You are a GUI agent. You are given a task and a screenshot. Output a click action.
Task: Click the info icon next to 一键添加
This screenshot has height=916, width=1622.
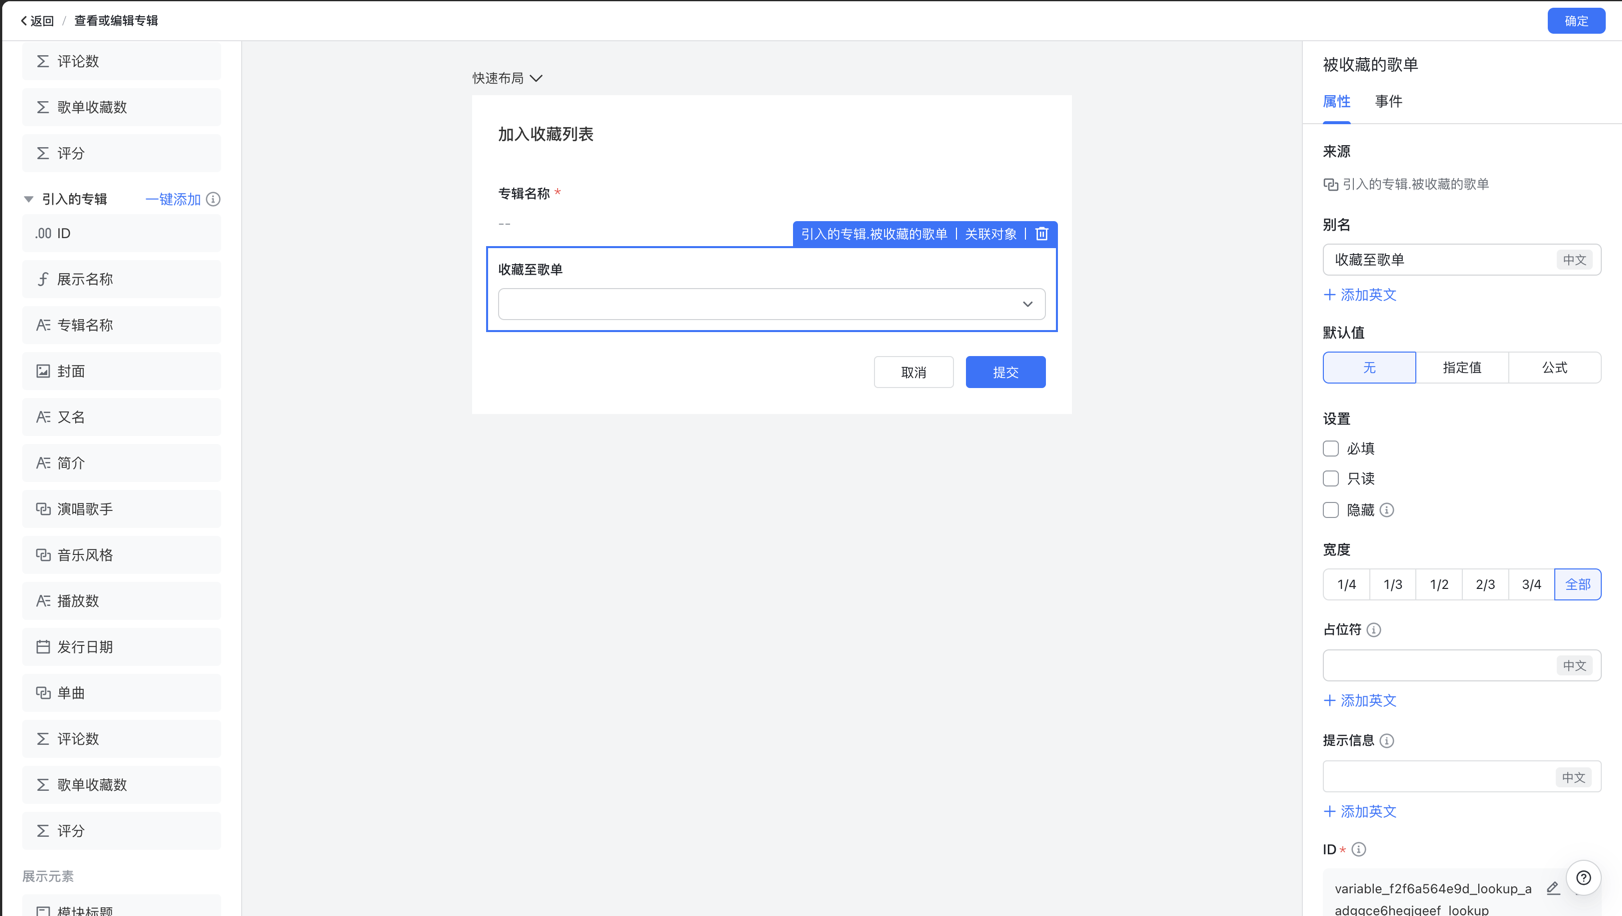213,199
